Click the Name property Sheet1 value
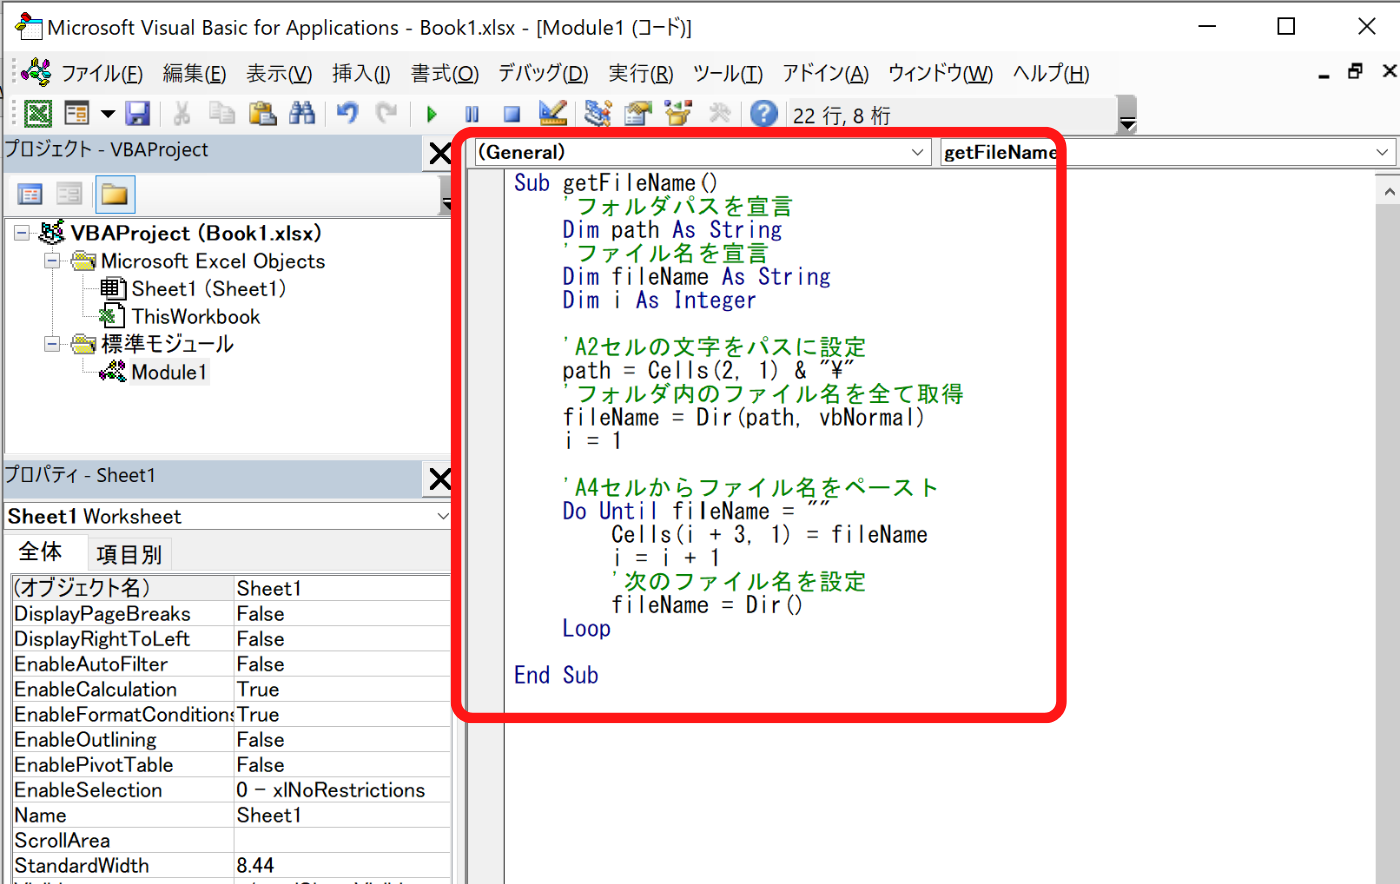The height and width of the screenshot is (884, 1400). point(342,815)
